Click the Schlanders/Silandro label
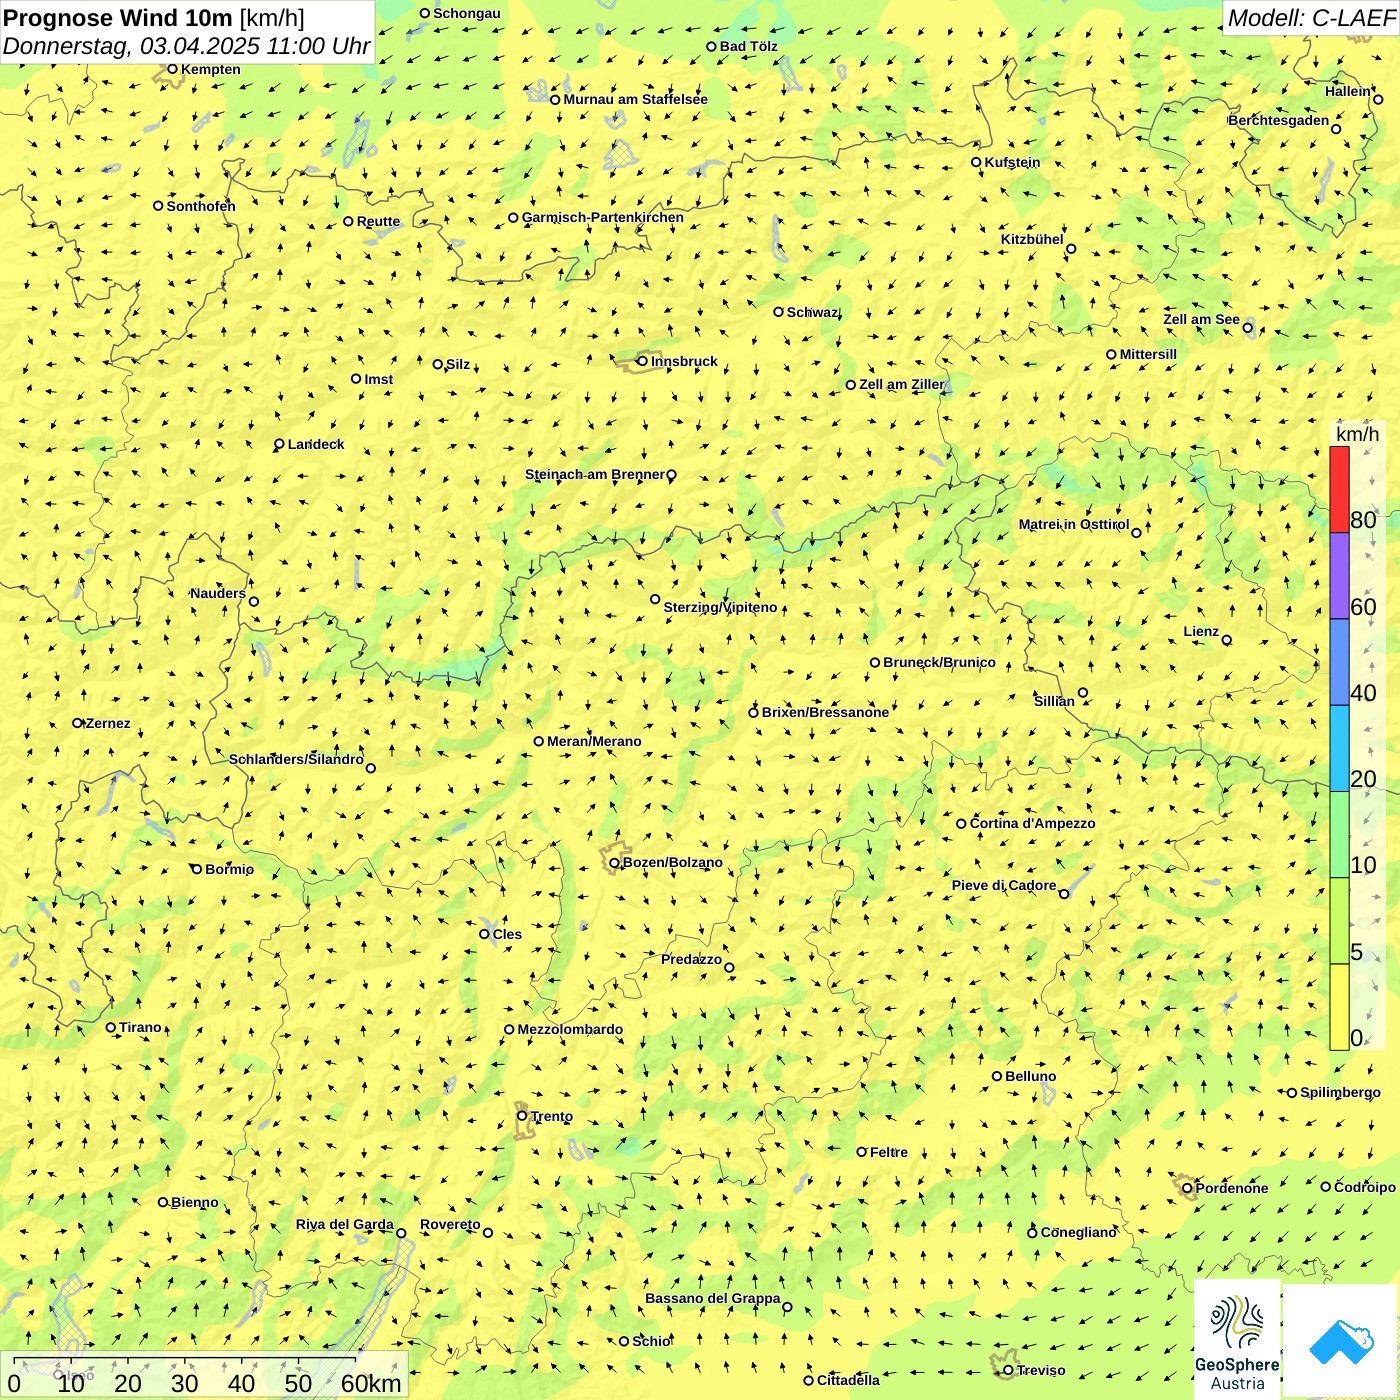 coord(296,759)
